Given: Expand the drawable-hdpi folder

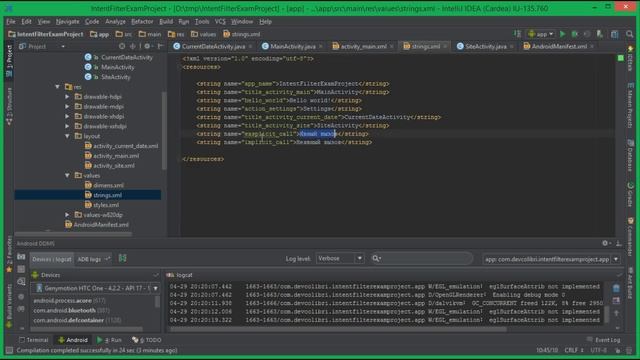Looking at the screenshot, I should tap(67, 97).
